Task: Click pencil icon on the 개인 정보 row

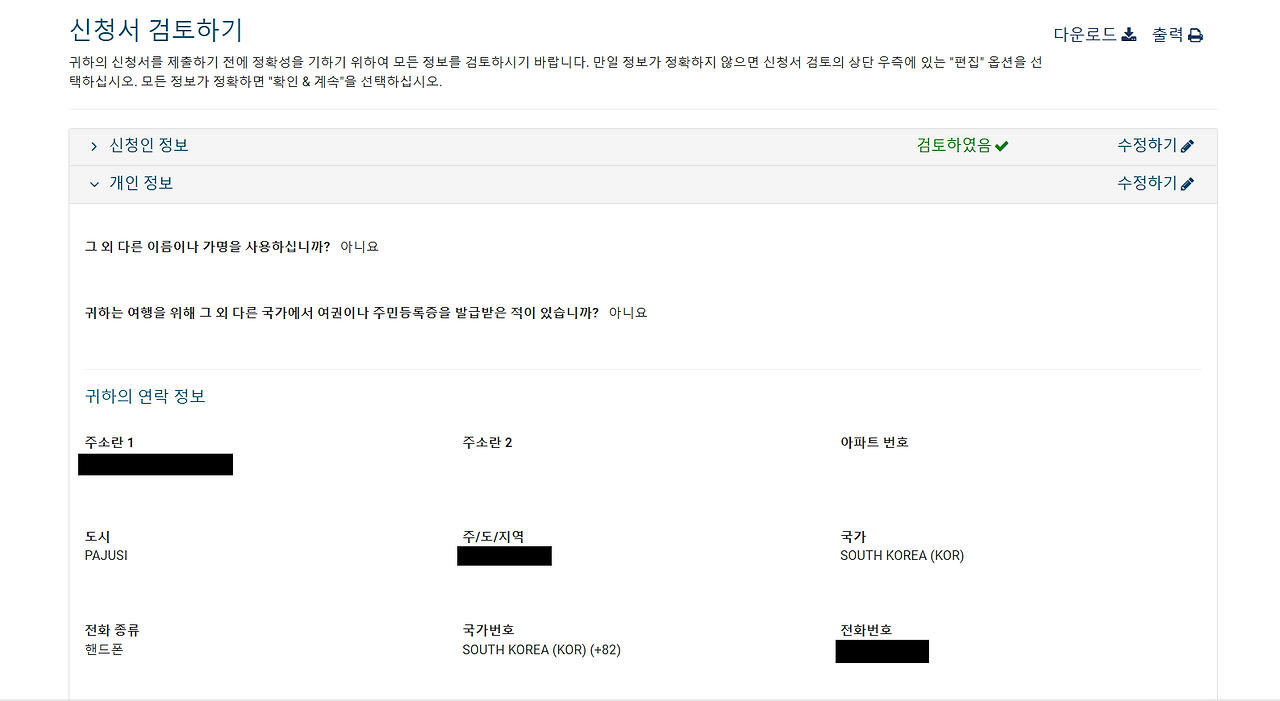Action: [1188, 183]
